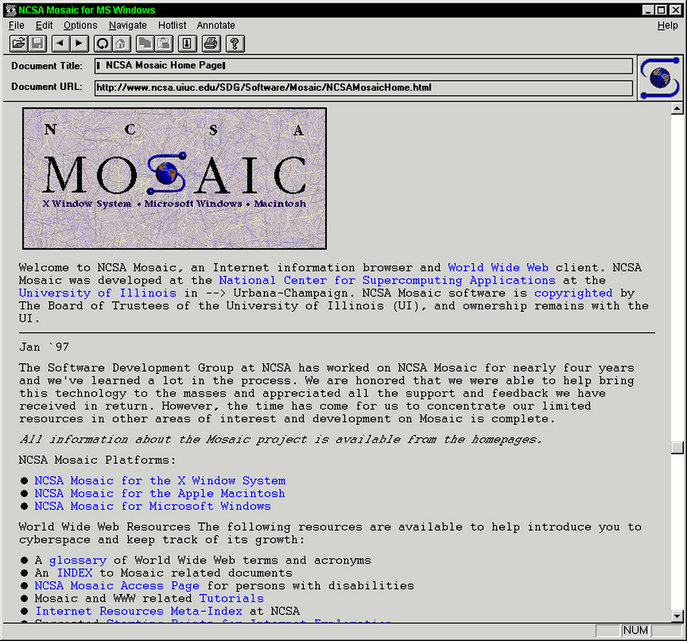The height and width of the screenshot is (641, 687).
Task: Open the Navigate menu
Action: (127, 25)
